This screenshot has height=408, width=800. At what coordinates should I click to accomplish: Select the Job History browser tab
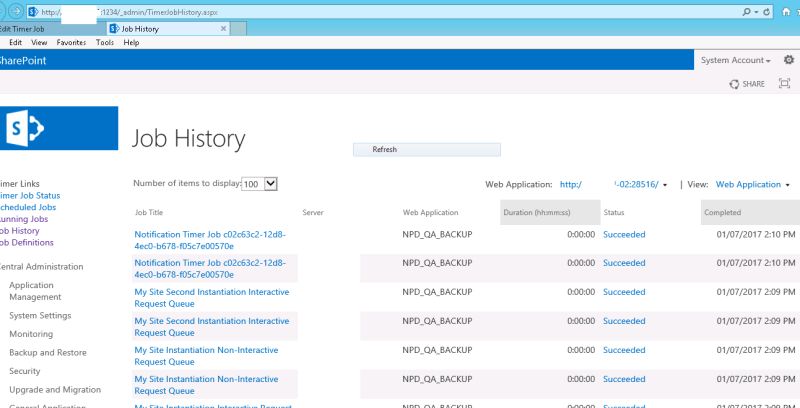[x=169, y=29]
